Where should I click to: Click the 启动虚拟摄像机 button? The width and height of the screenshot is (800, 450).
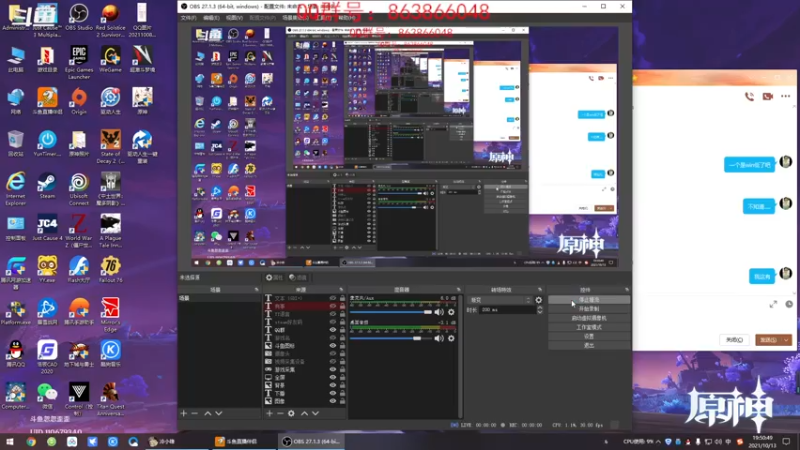click(x=589, y=318)
